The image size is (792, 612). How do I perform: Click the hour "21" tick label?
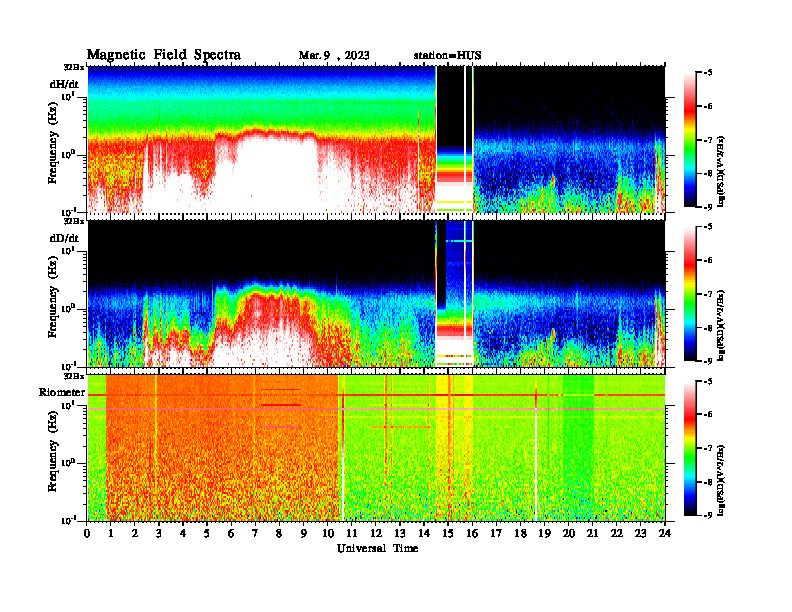(592, 533)
